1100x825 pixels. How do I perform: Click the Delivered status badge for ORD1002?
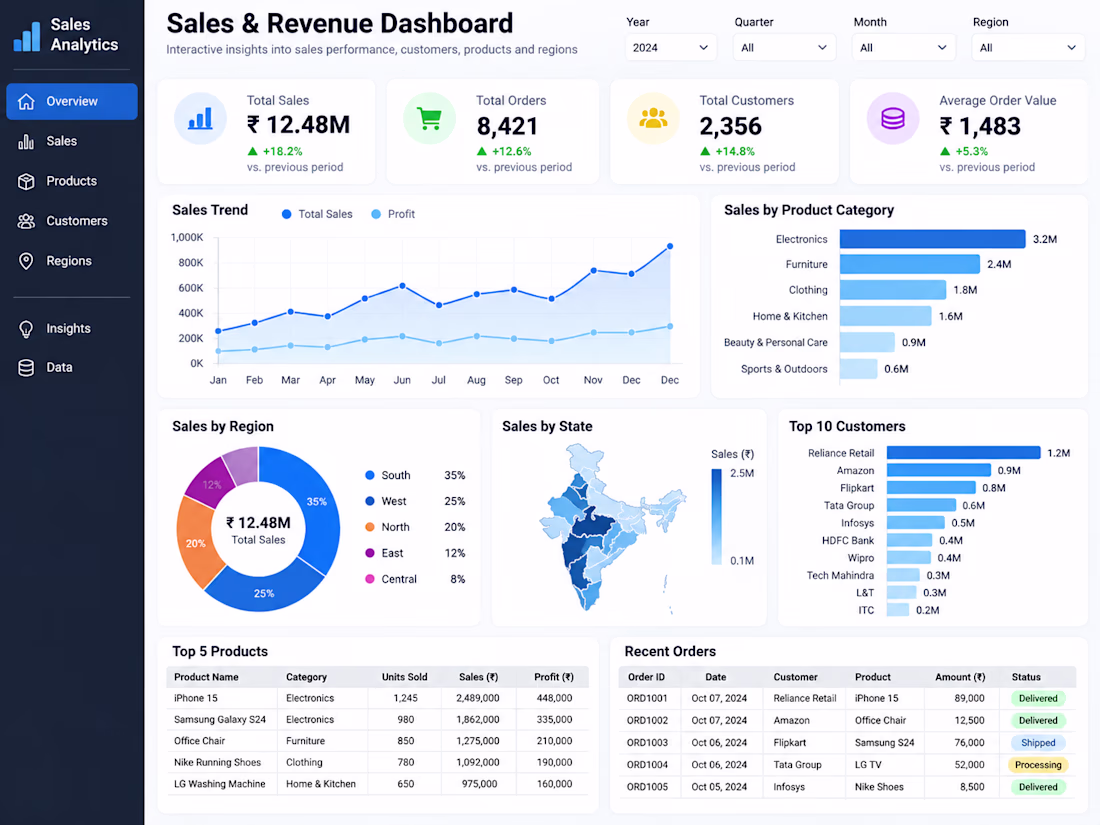pos(1038,721)
